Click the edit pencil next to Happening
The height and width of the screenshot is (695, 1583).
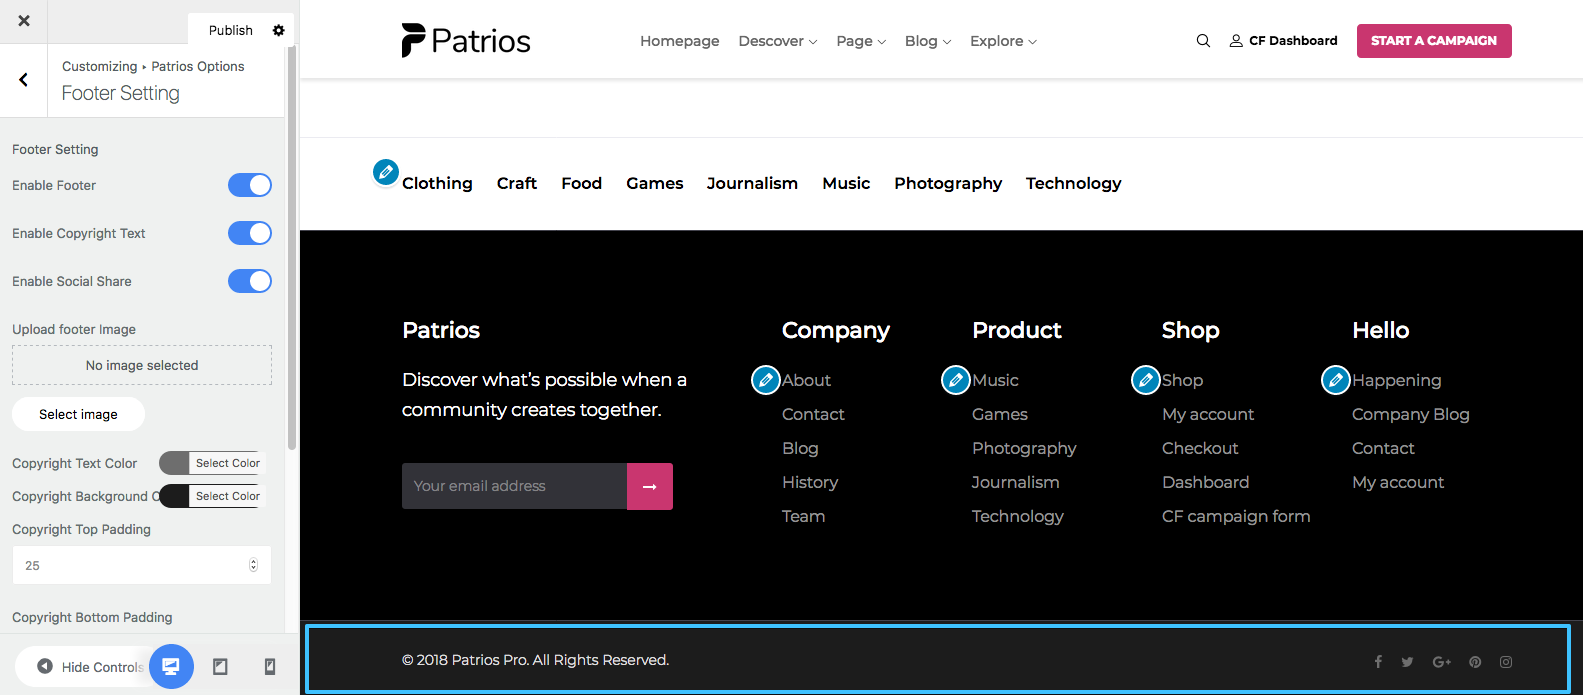[1336, 380]
